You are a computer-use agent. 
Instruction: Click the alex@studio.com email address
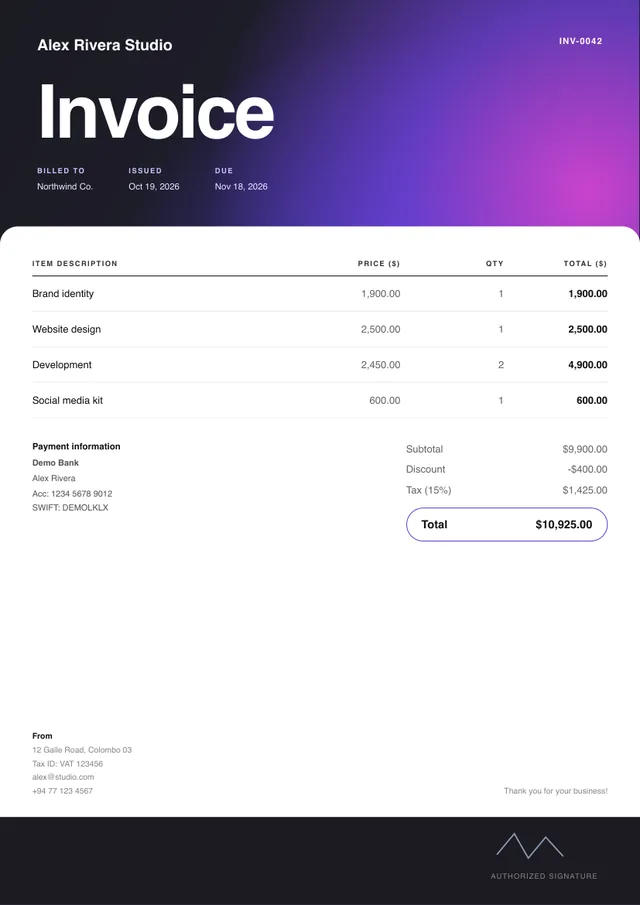[x=63, y=777]
